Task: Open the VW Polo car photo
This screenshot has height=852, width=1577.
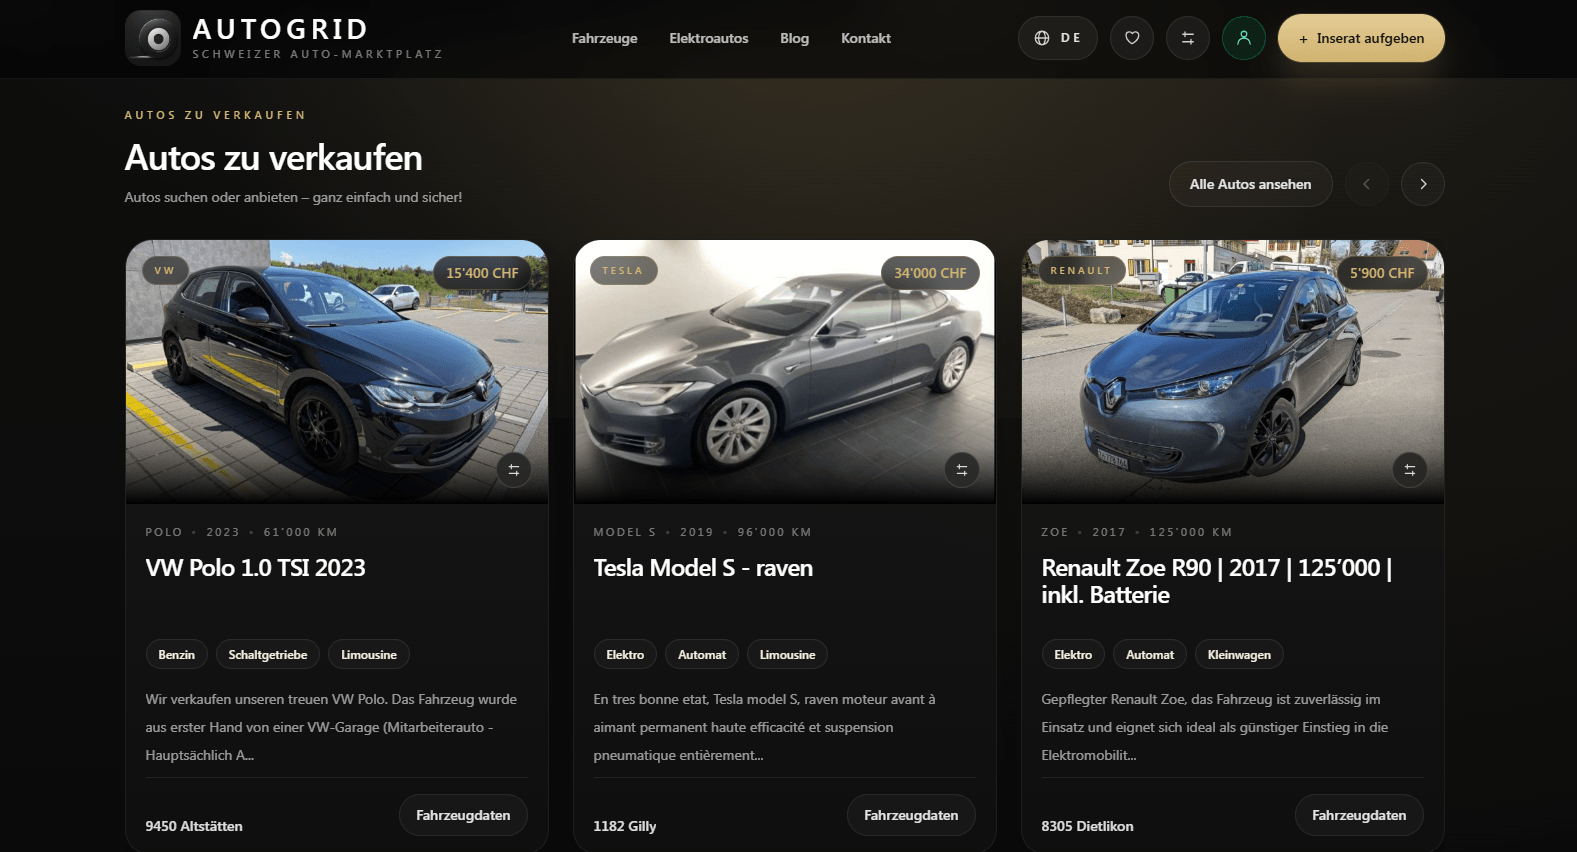Action: click(x=337, y=372)
